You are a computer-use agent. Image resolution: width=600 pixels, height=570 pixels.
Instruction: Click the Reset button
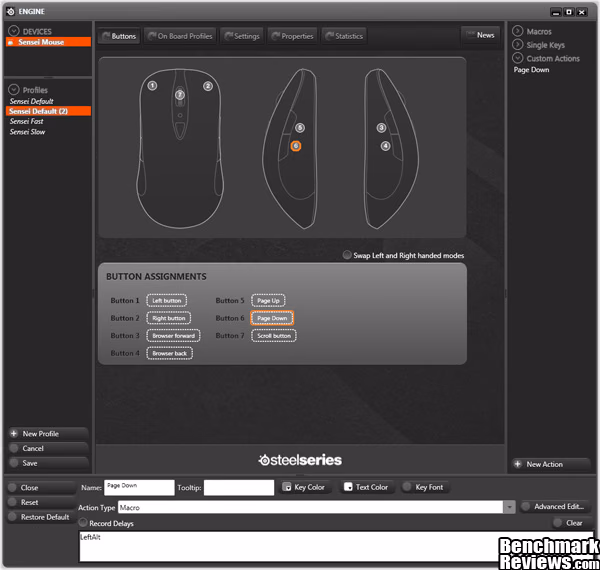pos(41,502)
